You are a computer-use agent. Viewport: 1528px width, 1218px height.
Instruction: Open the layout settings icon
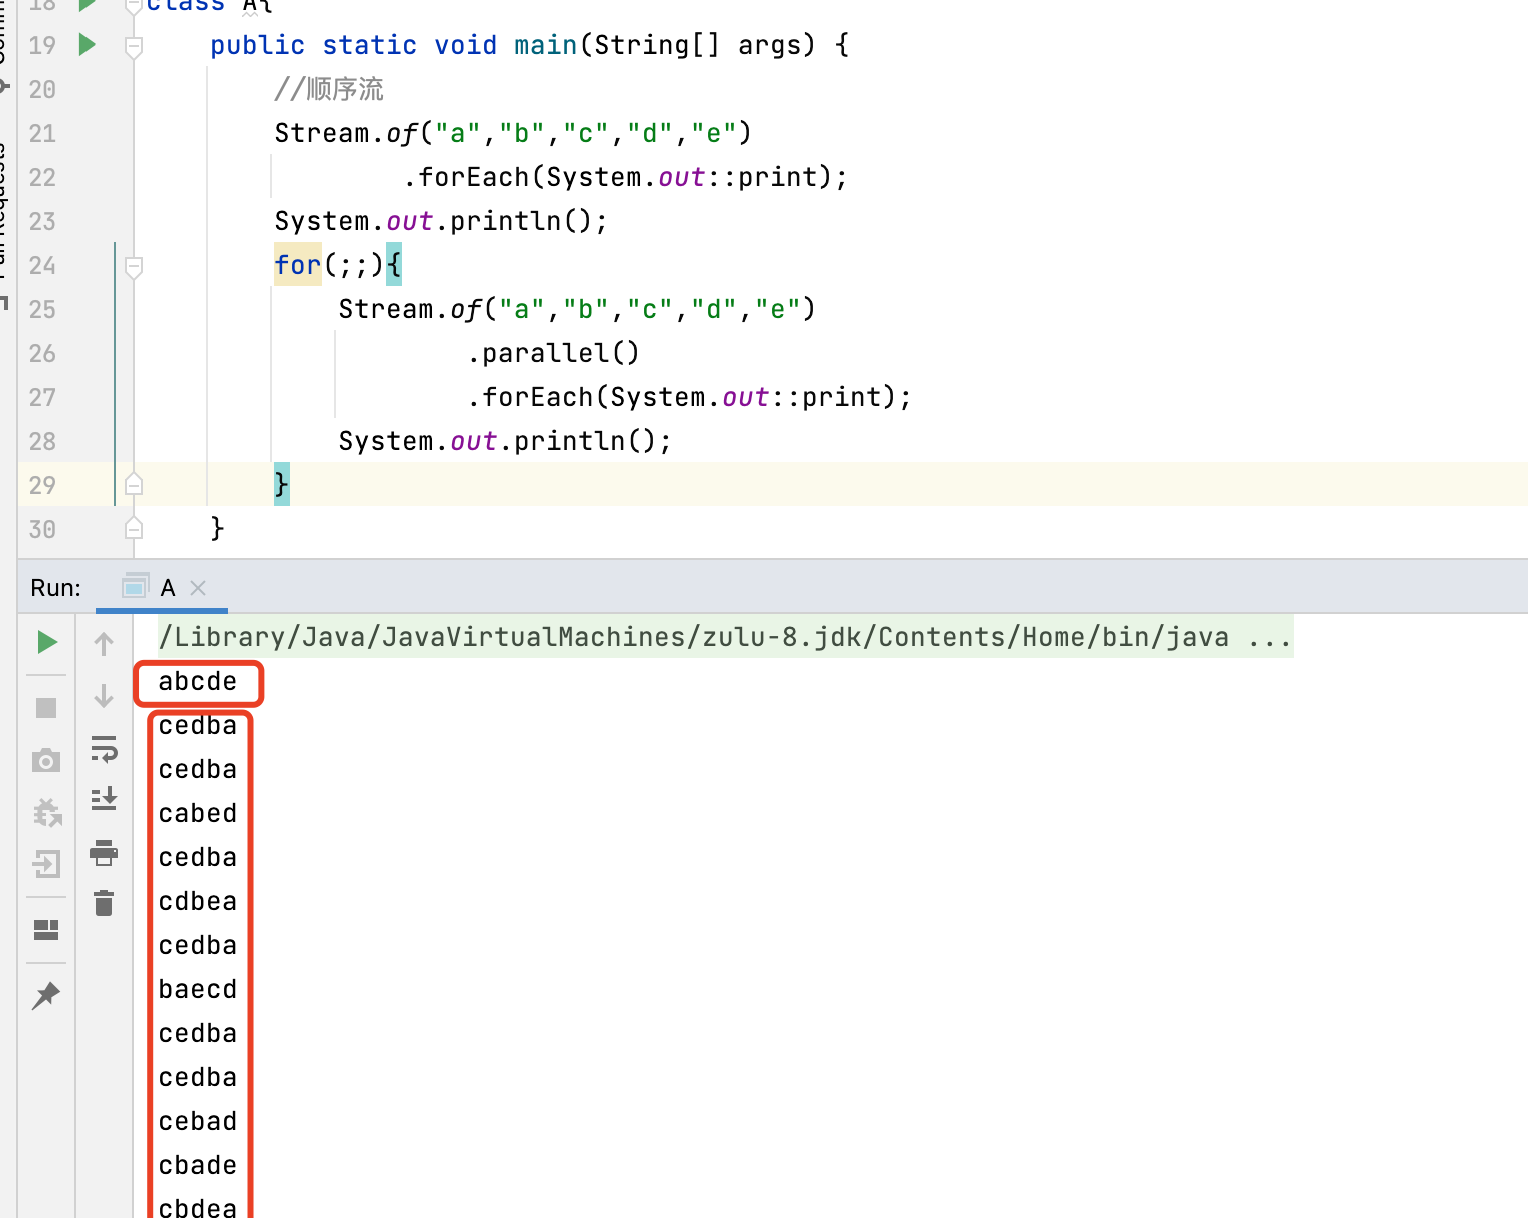coord(46,930)
